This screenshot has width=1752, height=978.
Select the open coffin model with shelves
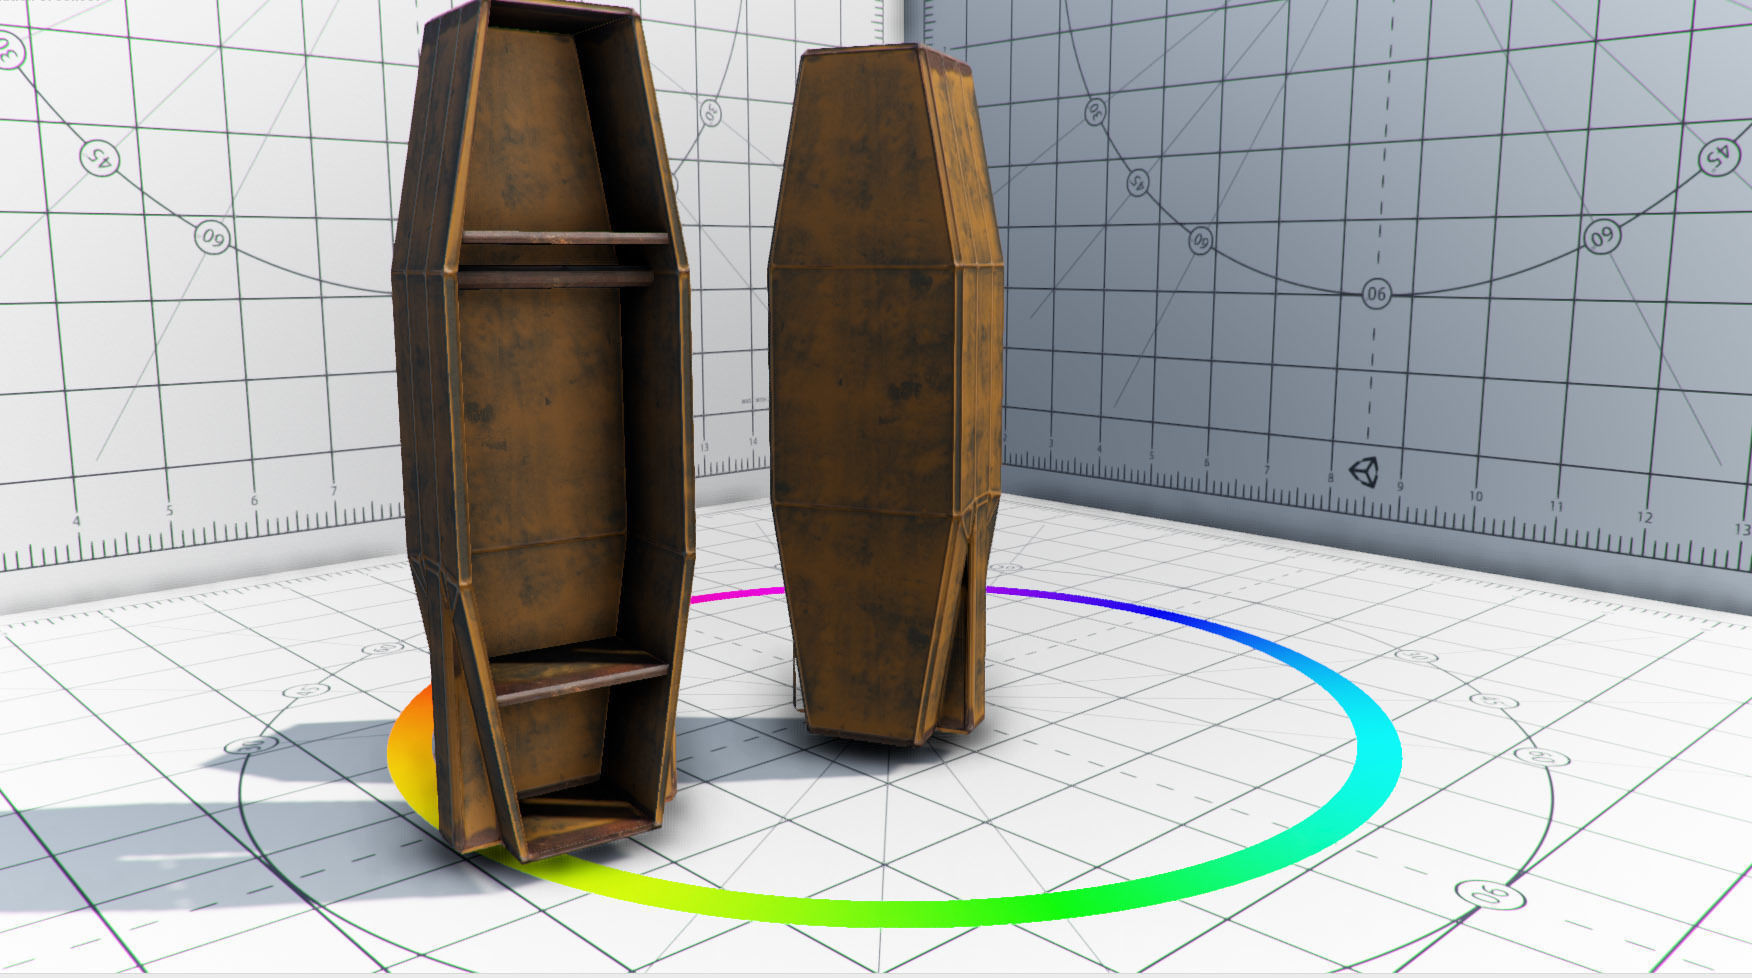543,430
